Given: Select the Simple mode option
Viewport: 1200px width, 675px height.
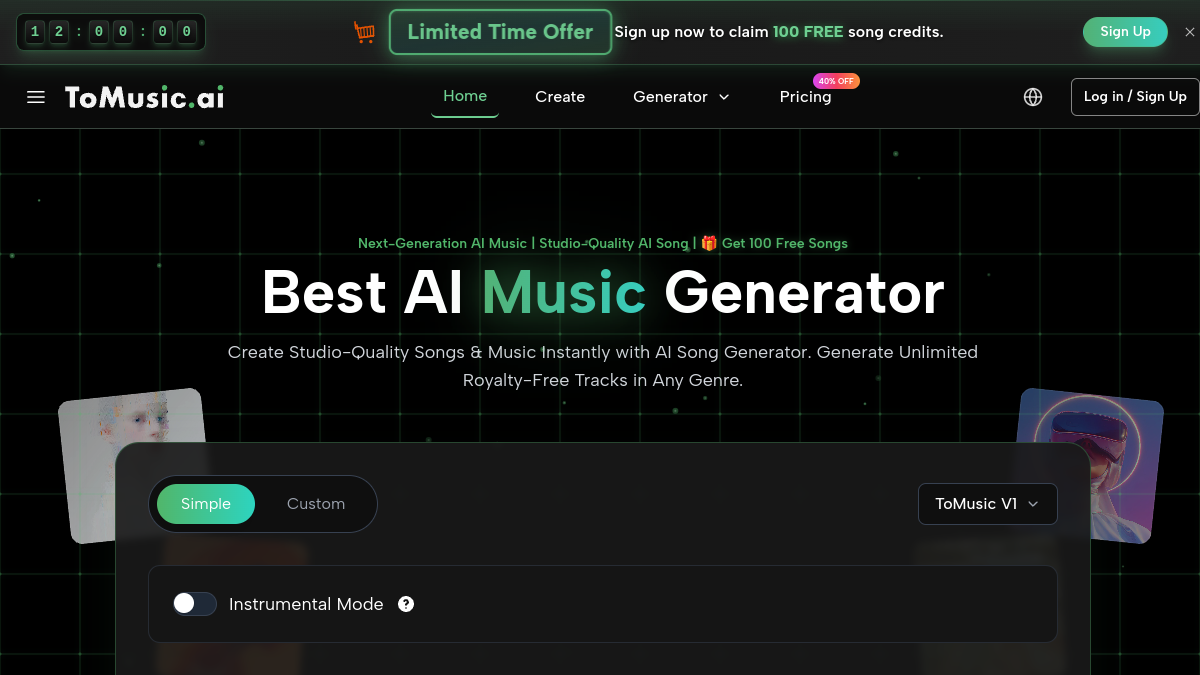Looking at the screenshot, I should pyautogui.click(x=206, y=504).
